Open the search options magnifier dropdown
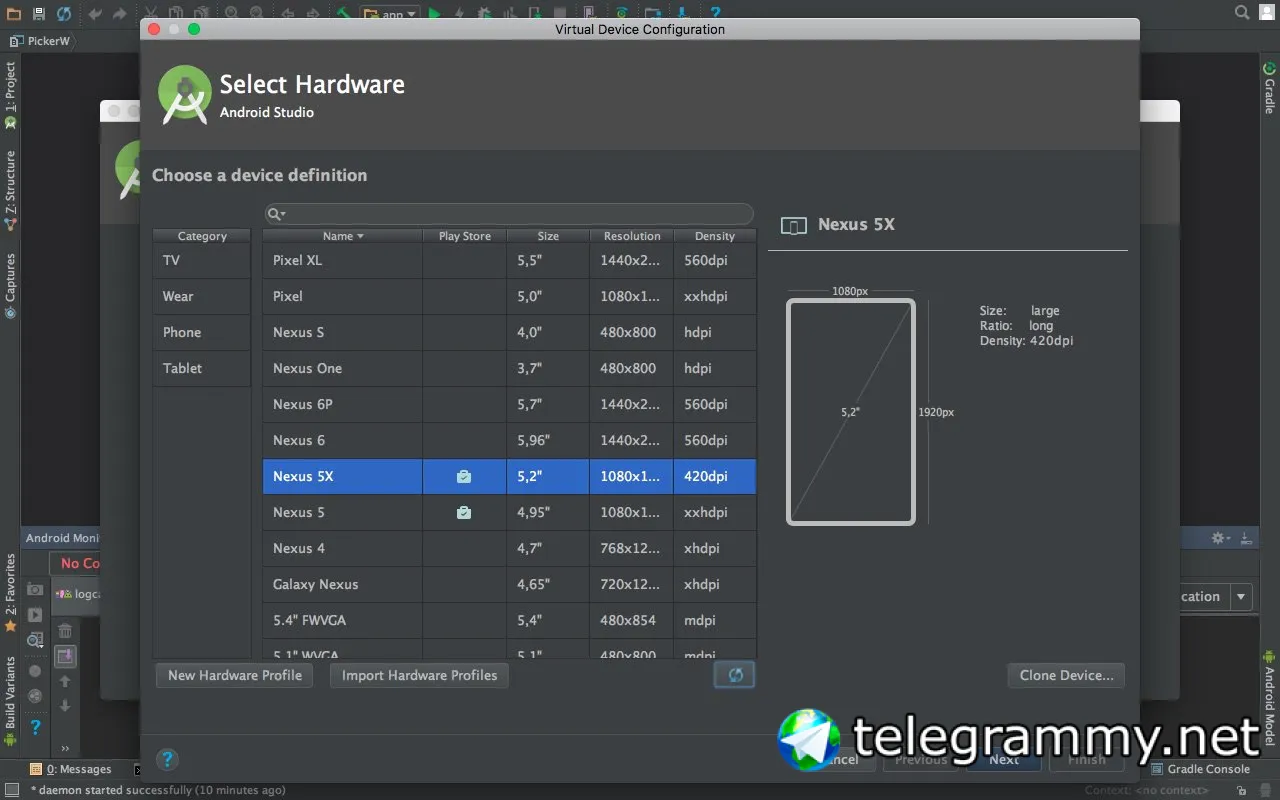 coord(277,214)
